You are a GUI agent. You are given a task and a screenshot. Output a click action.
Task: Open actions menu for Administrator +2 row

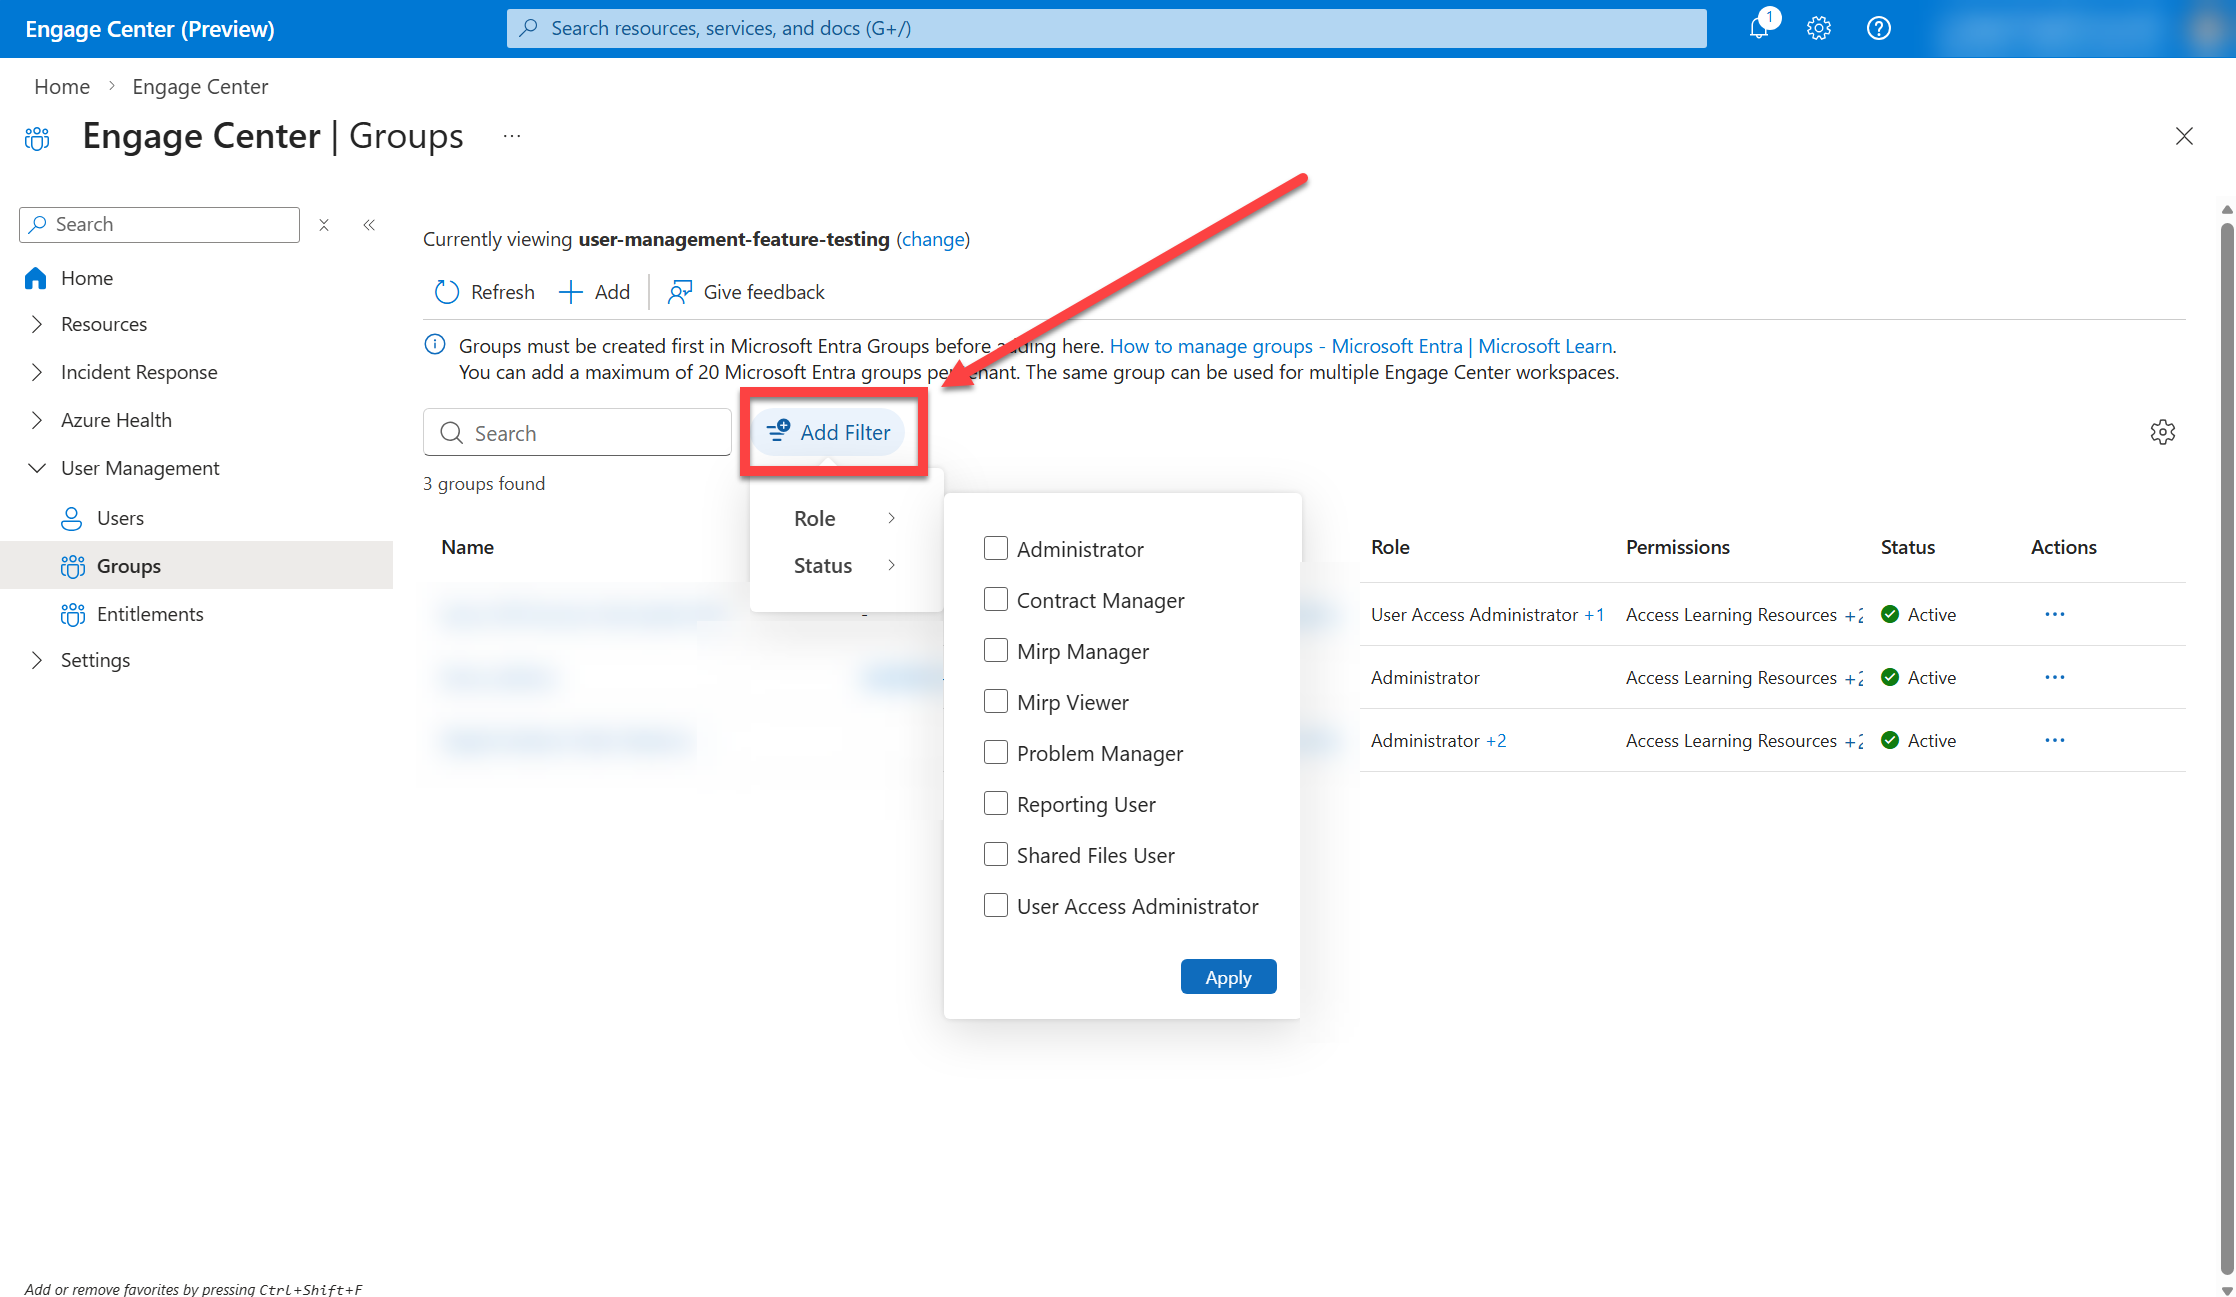(2055, 740)
